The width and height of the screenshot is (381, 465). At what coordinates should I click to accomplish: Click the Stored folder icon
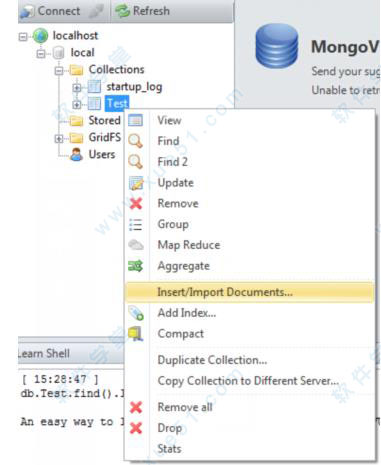click(x=77, y=121)
